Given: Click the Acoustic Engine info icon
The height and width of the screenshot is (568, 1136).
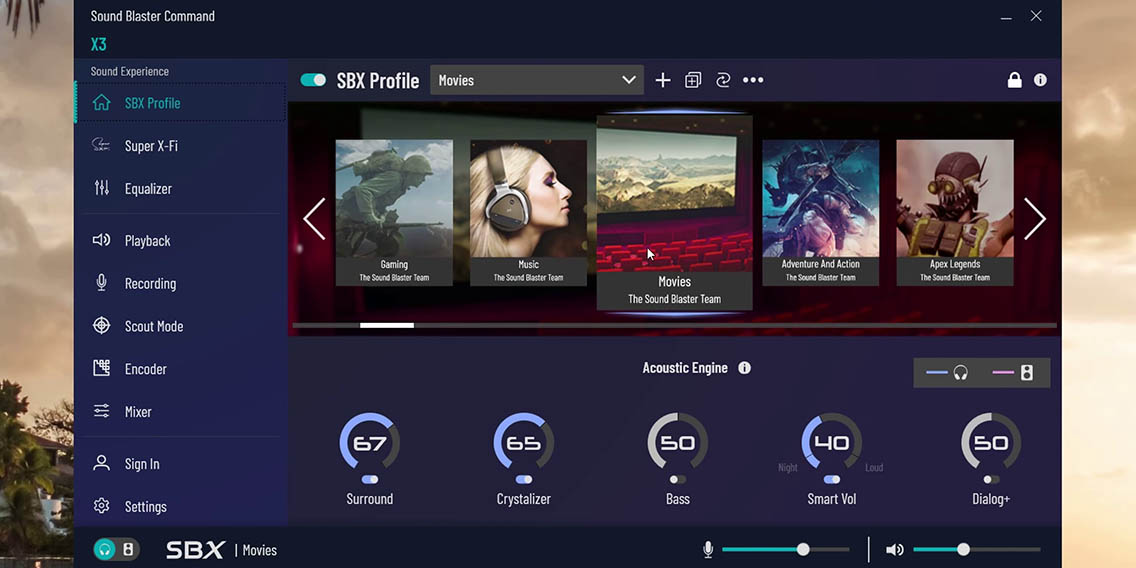Looking at the screenshot, I should pyautogui.click(x=744, y=368).
